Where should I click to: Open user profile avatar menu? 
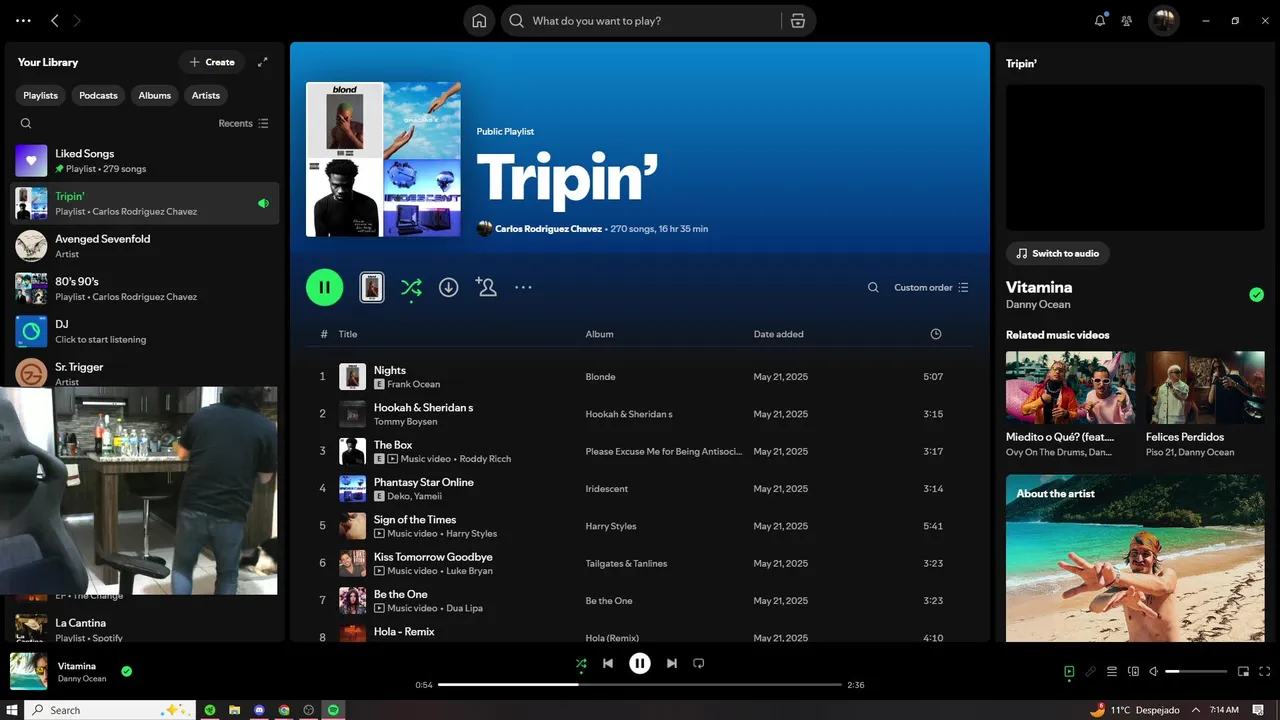(1163, 20)
